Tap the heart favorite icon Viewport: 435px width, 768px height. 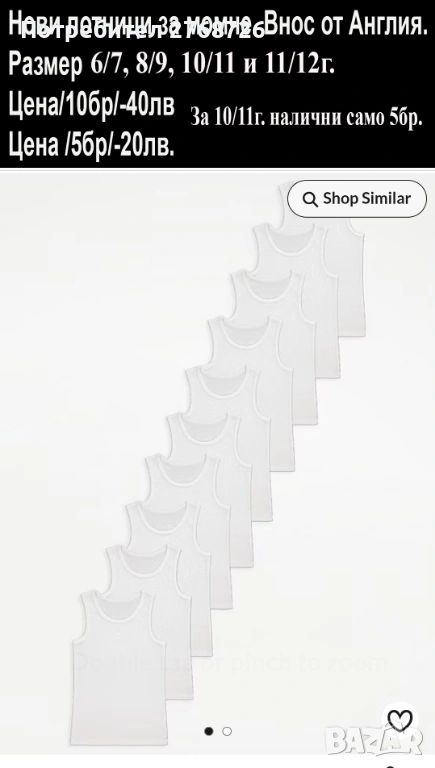click(x=400, y=720)
